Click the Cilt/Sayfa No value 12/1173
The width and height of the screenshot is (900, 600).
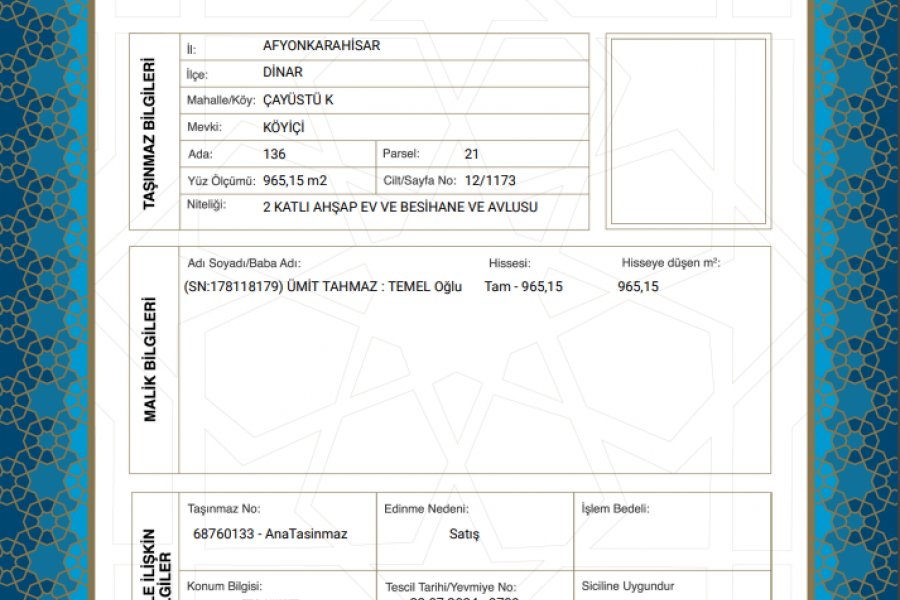tap(490, 180)
